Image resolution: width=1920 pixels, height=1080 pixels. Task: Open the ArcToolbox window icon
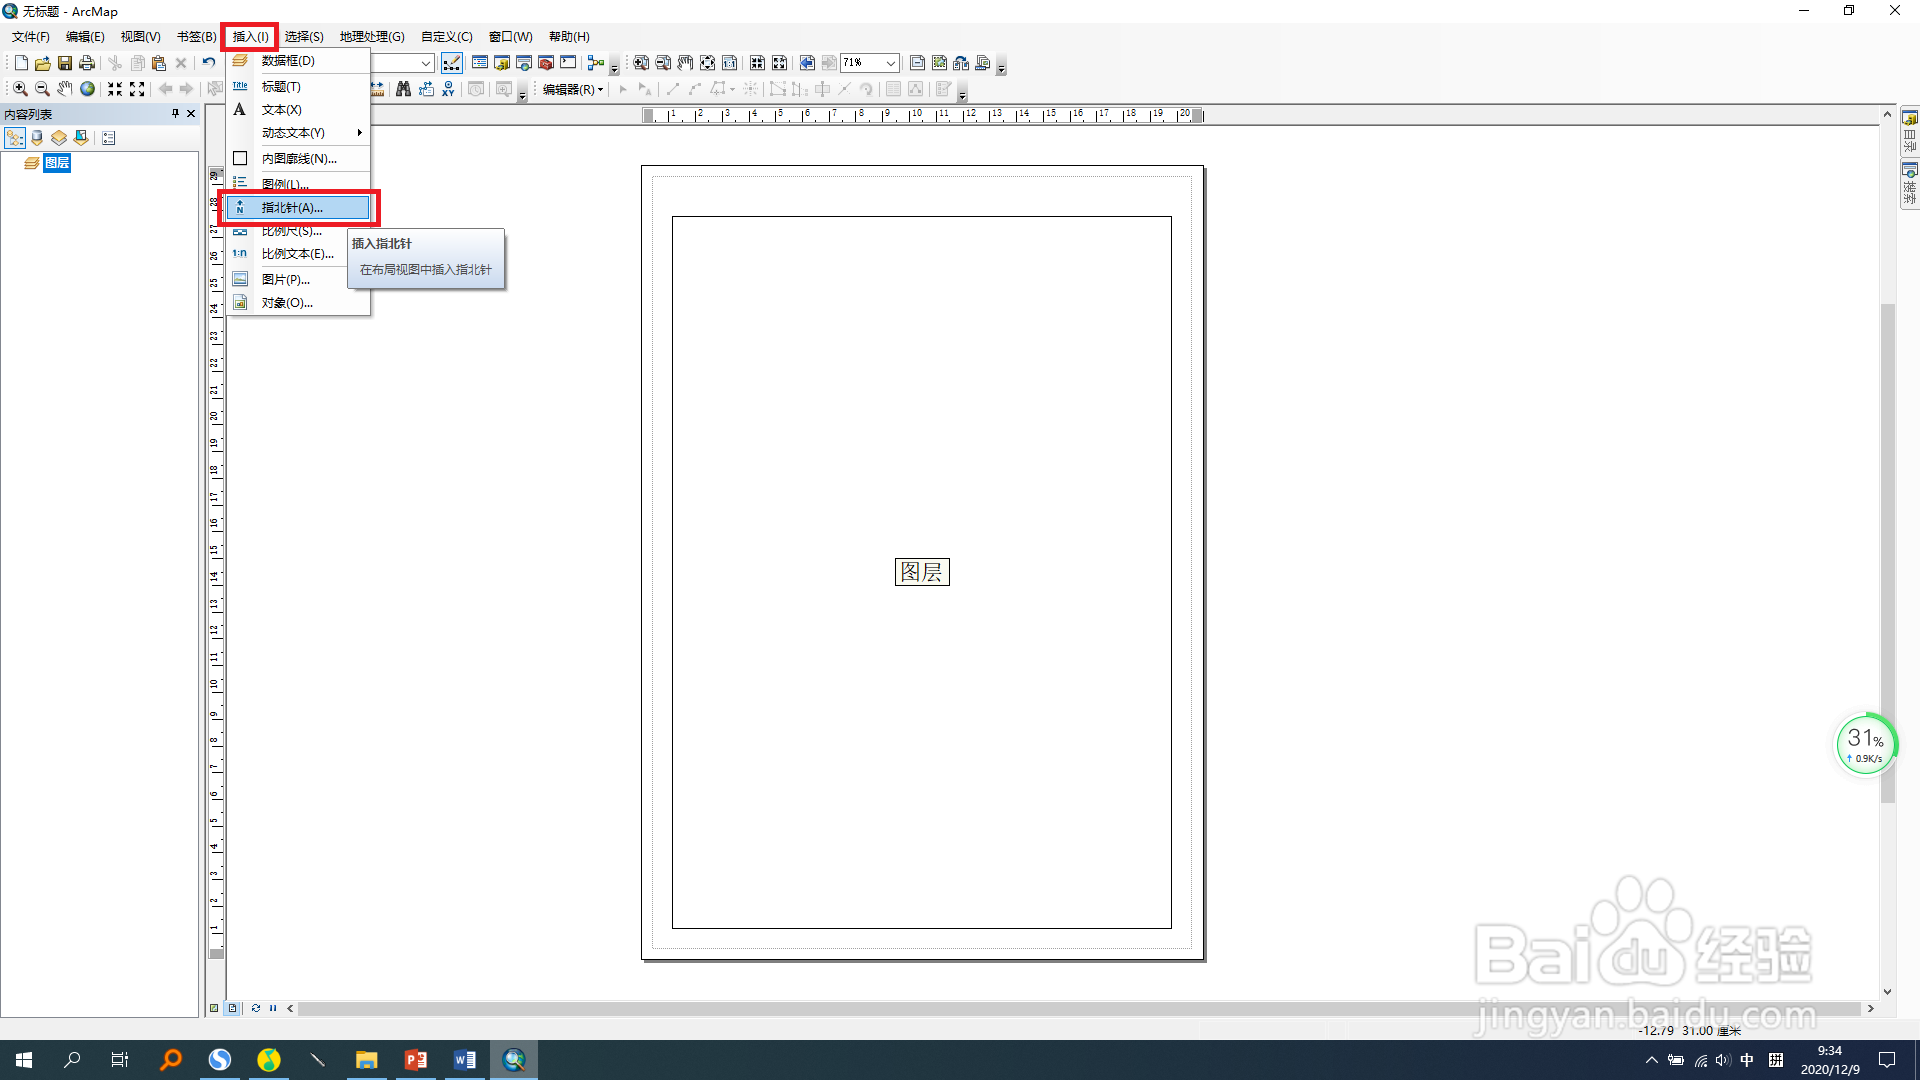546,63
